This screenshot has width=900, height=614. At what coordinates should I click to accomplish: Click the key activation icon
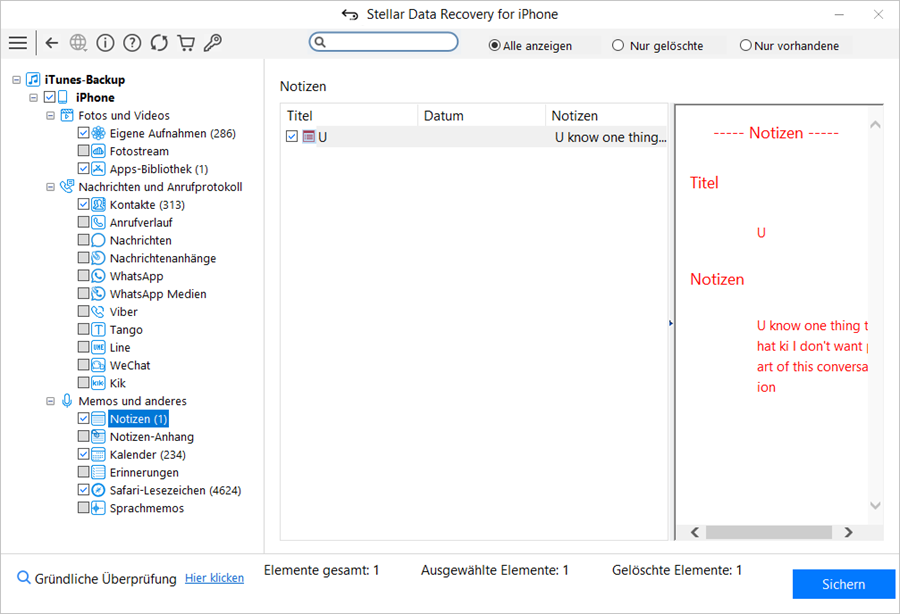212,42
